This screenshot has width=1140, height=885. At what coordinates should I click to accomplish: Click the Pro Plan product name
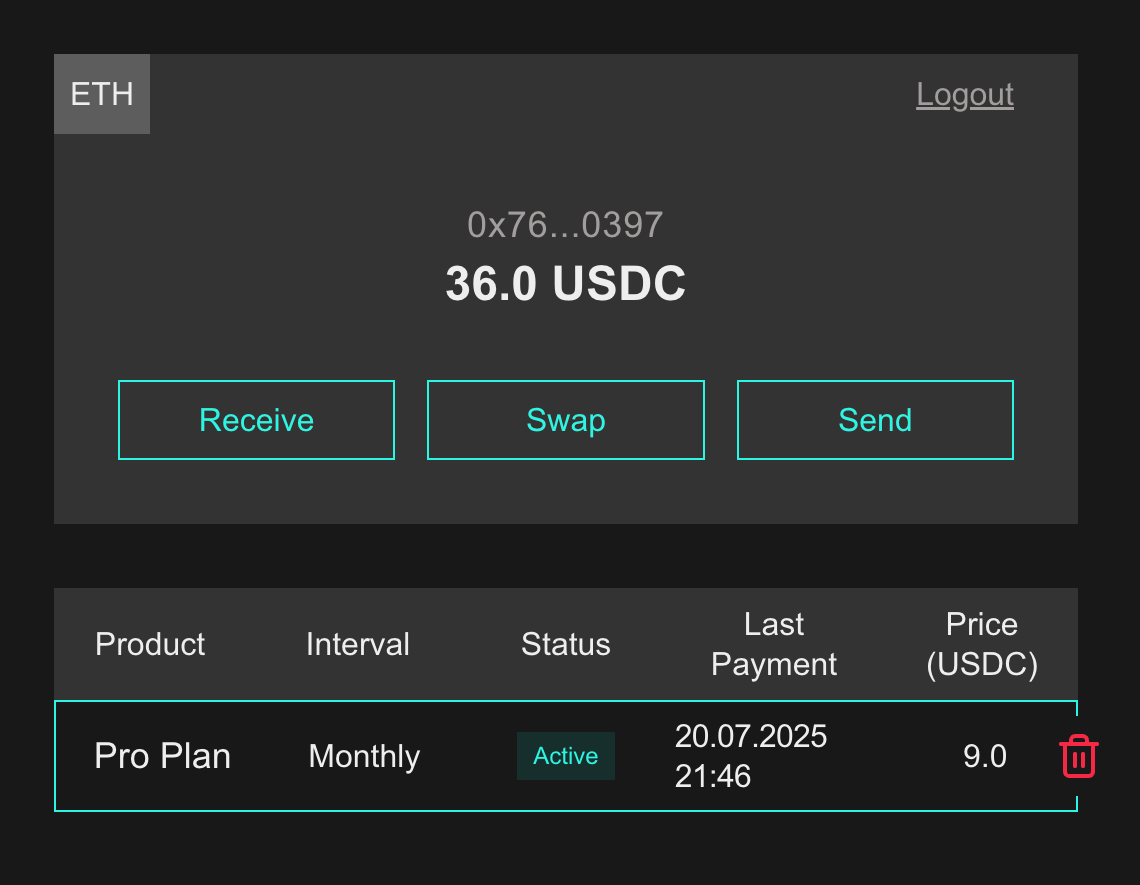point(162,756)
